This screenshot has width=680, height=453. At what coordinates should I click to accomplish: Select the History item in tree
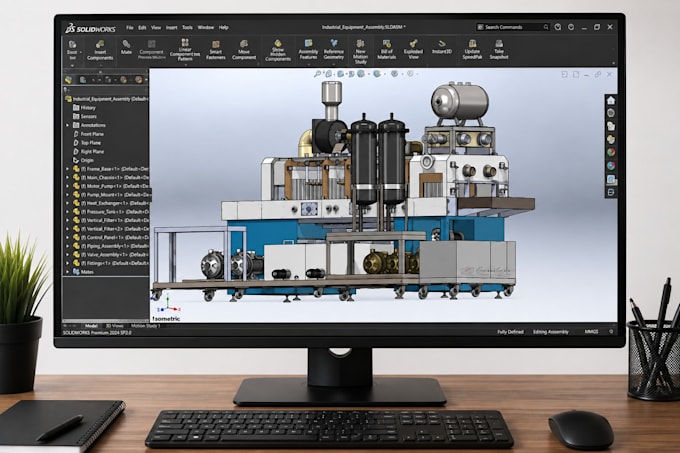tap(84, 108)
